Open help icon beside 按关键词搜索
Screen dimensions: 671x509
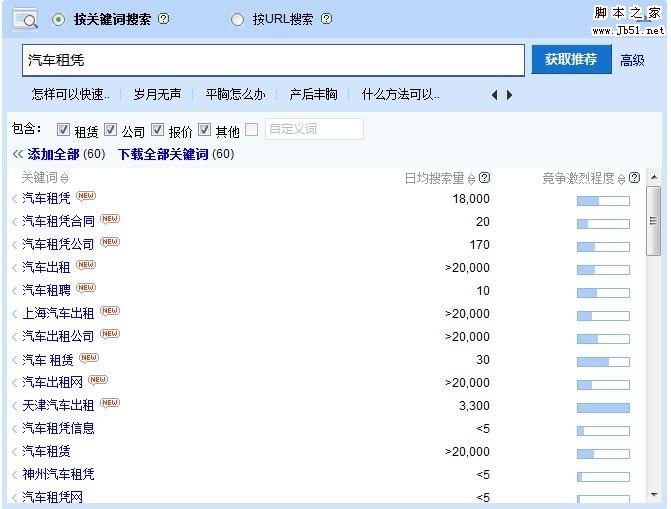click(x=164, y=19)
